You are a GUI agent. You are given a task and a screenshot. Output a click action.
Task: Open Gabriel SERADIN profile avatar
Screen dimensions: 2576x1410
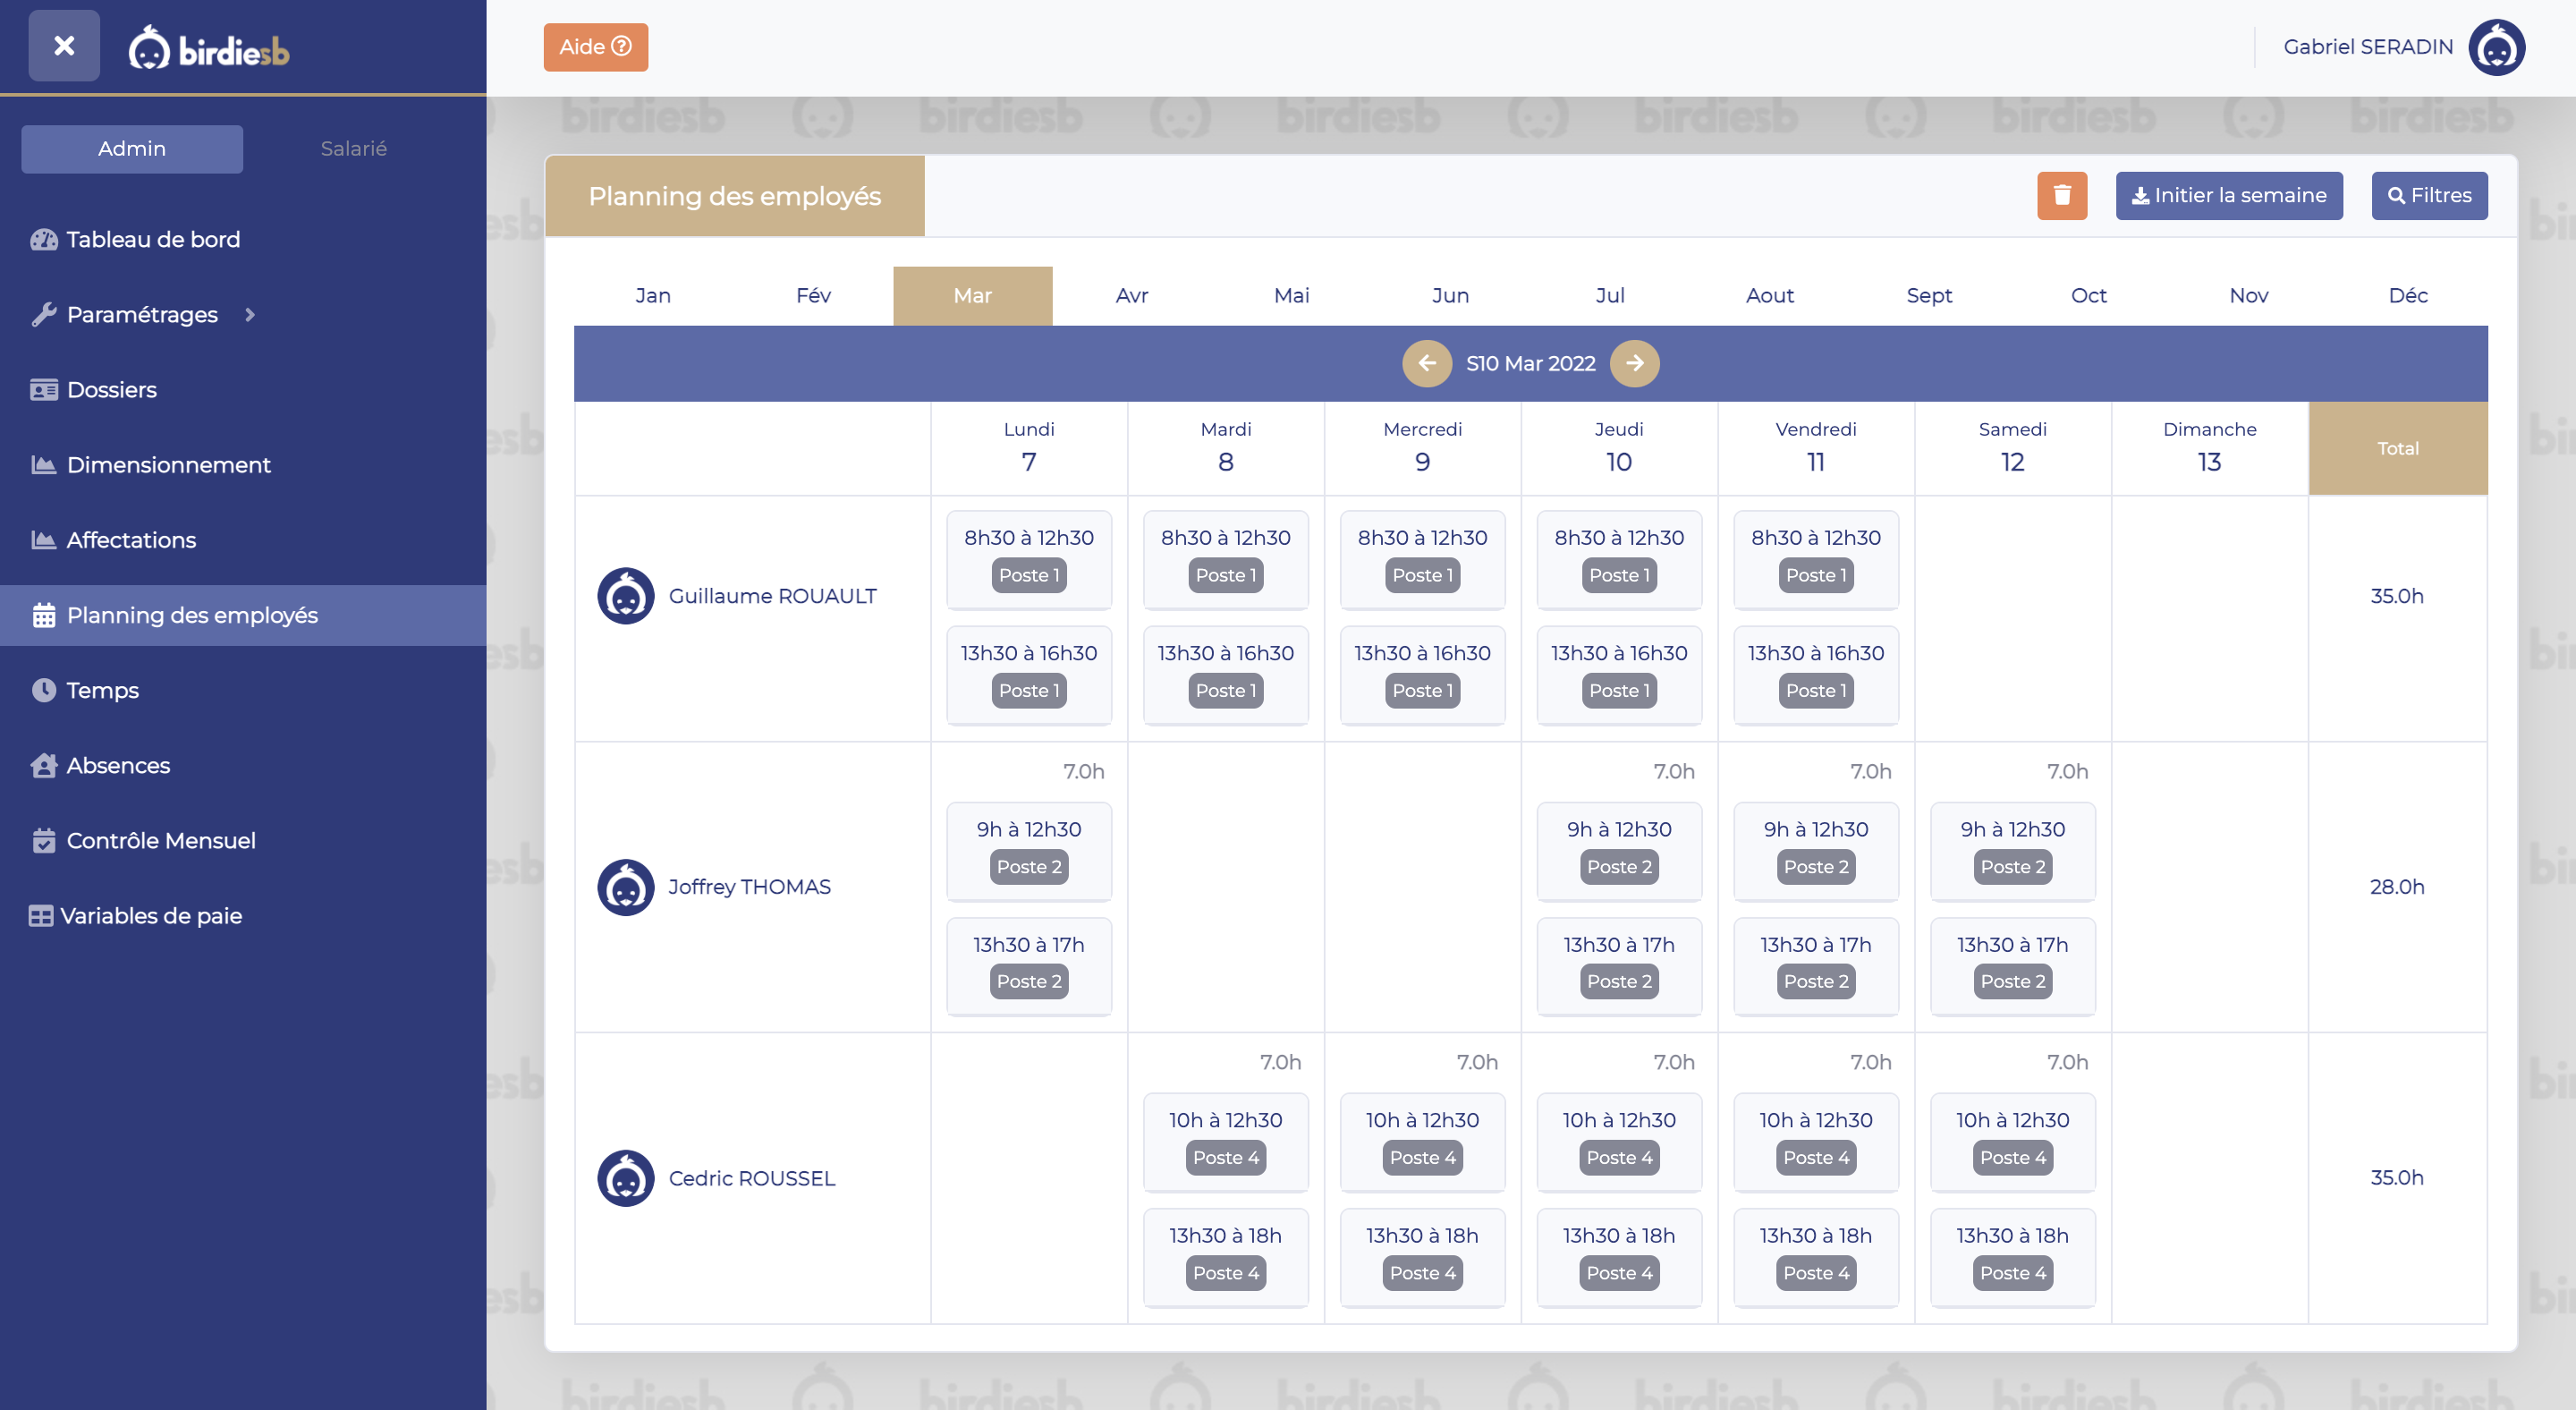point(2496,47)
